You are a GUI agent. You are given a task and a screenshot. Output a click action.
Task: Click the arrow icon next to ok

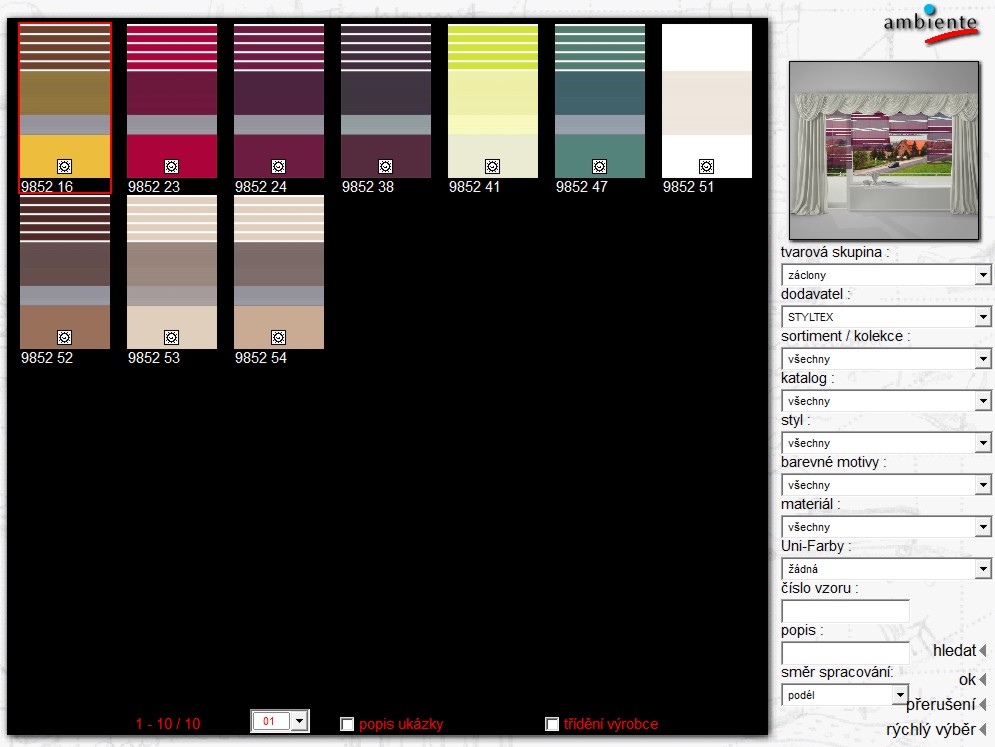tap(982, 680)
